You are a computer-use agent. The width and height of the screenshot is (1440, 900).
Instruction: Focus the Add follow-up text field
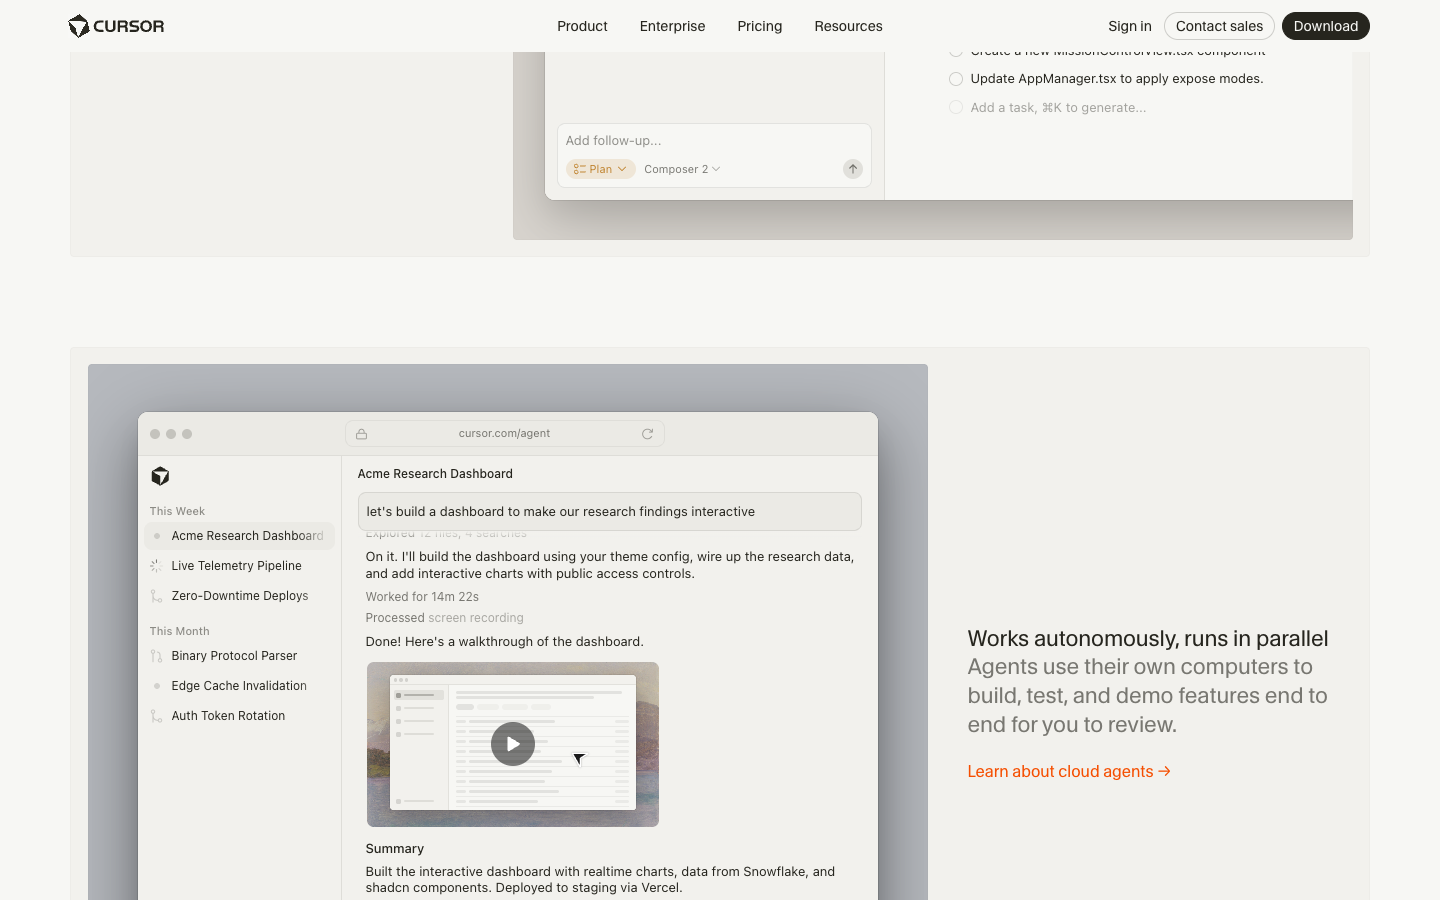[x=714, y=141]
